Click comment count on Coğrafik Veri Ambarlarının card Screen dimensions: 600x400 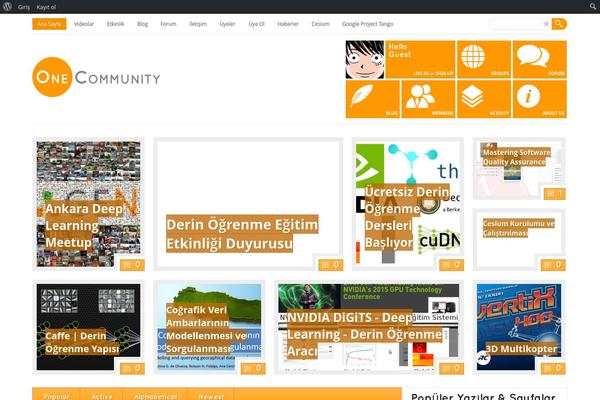(253, 368)
